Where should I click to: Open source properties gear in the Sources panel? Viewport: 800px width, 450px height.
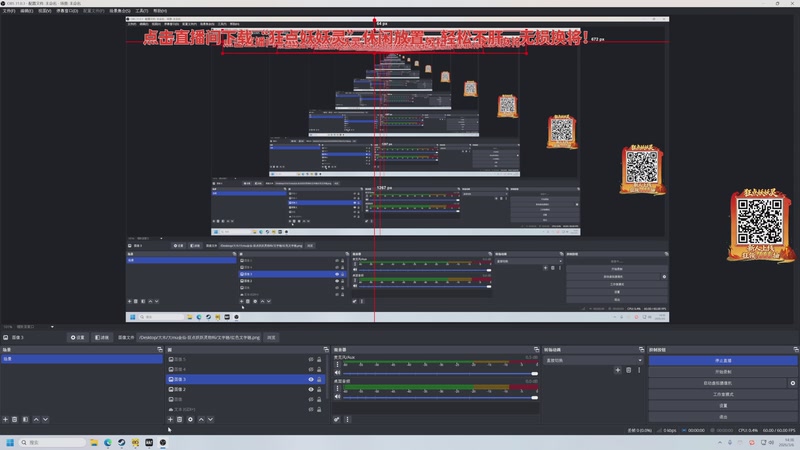pos(190,419)
